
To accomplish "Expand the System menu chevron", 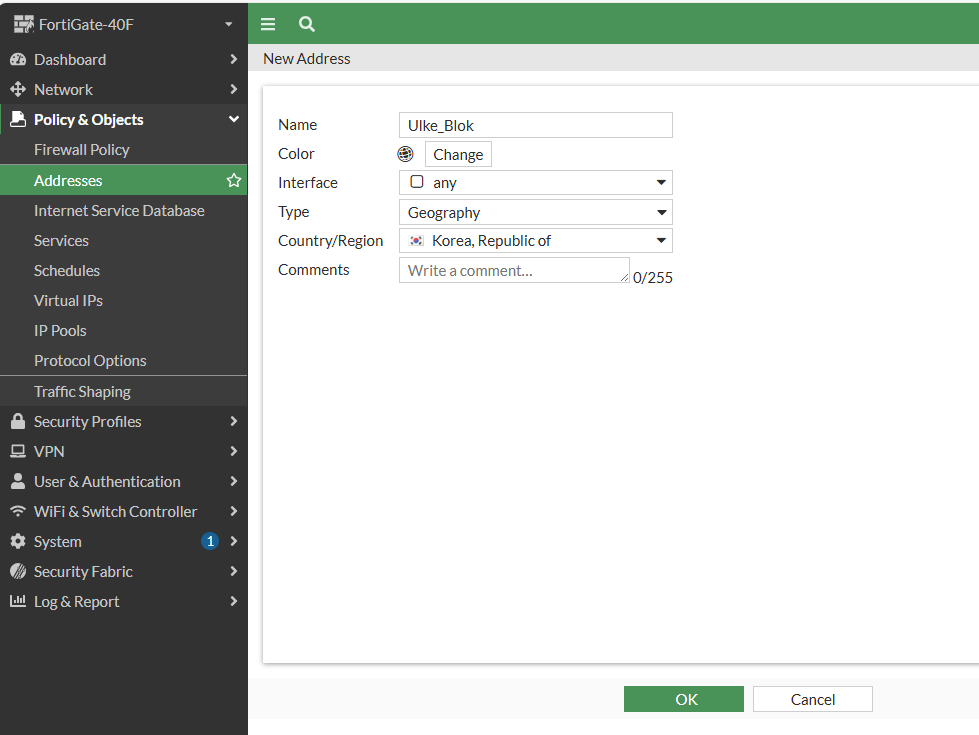I will click(234, 541).
